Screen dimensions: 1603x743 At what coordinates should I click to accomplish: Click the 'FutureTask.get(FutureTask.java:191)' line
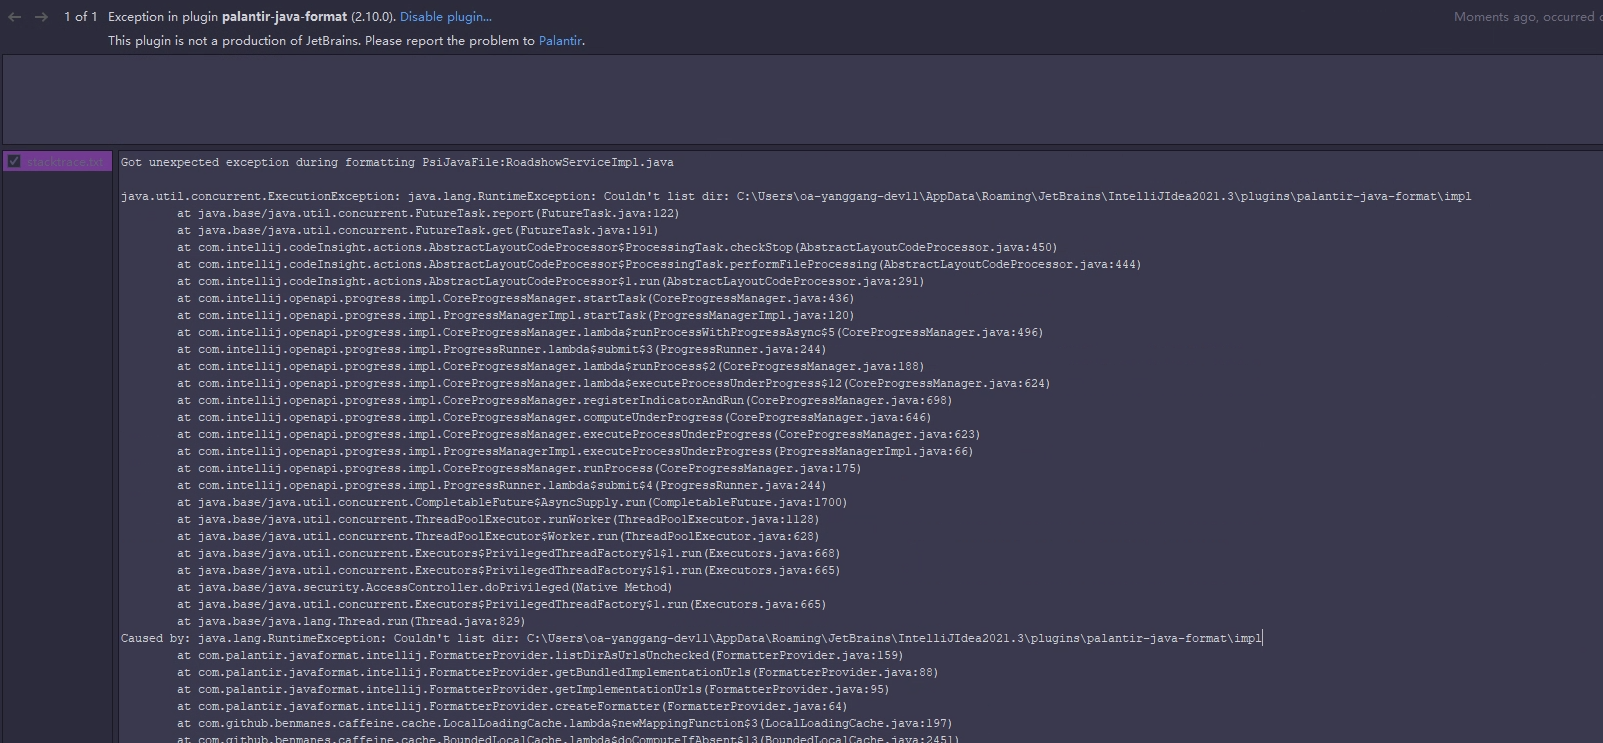click(418, 230)
